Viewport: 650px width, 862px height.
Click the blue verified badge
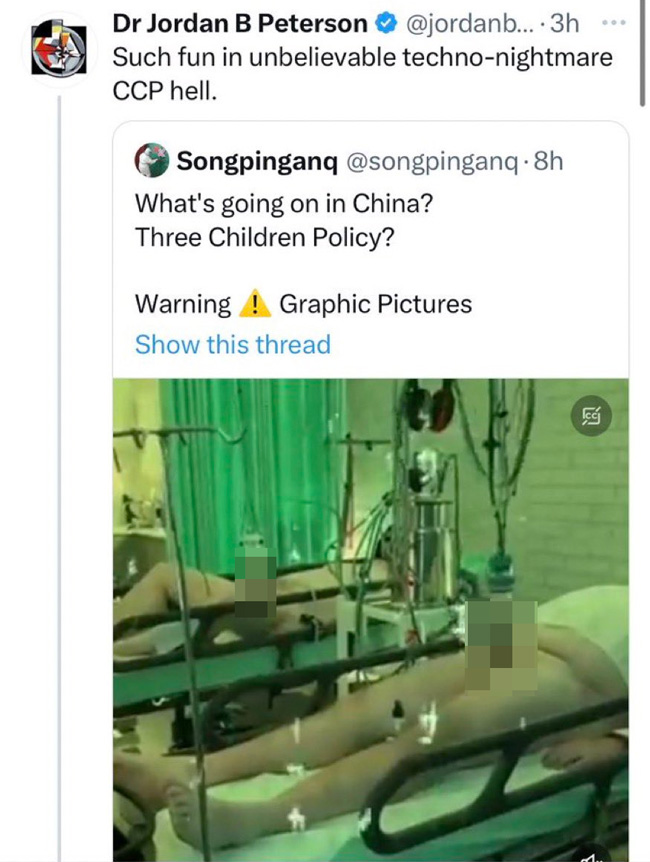[x=383, y=23]
